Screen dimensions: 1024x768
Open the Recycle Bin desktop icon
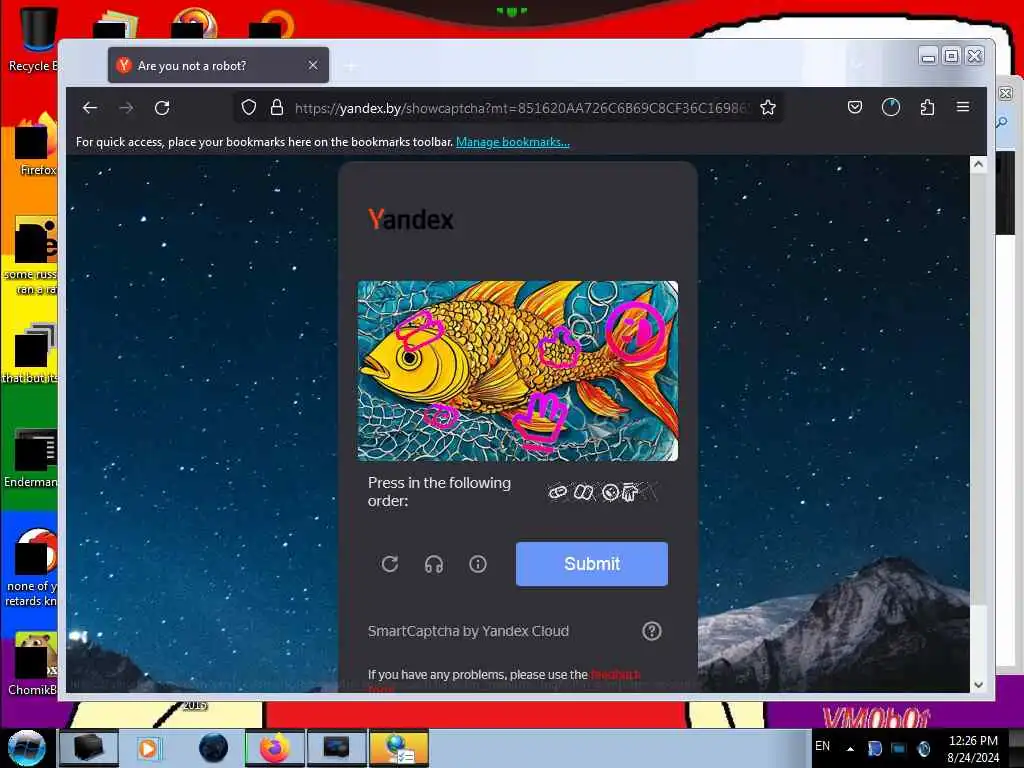tap(38, 39)
